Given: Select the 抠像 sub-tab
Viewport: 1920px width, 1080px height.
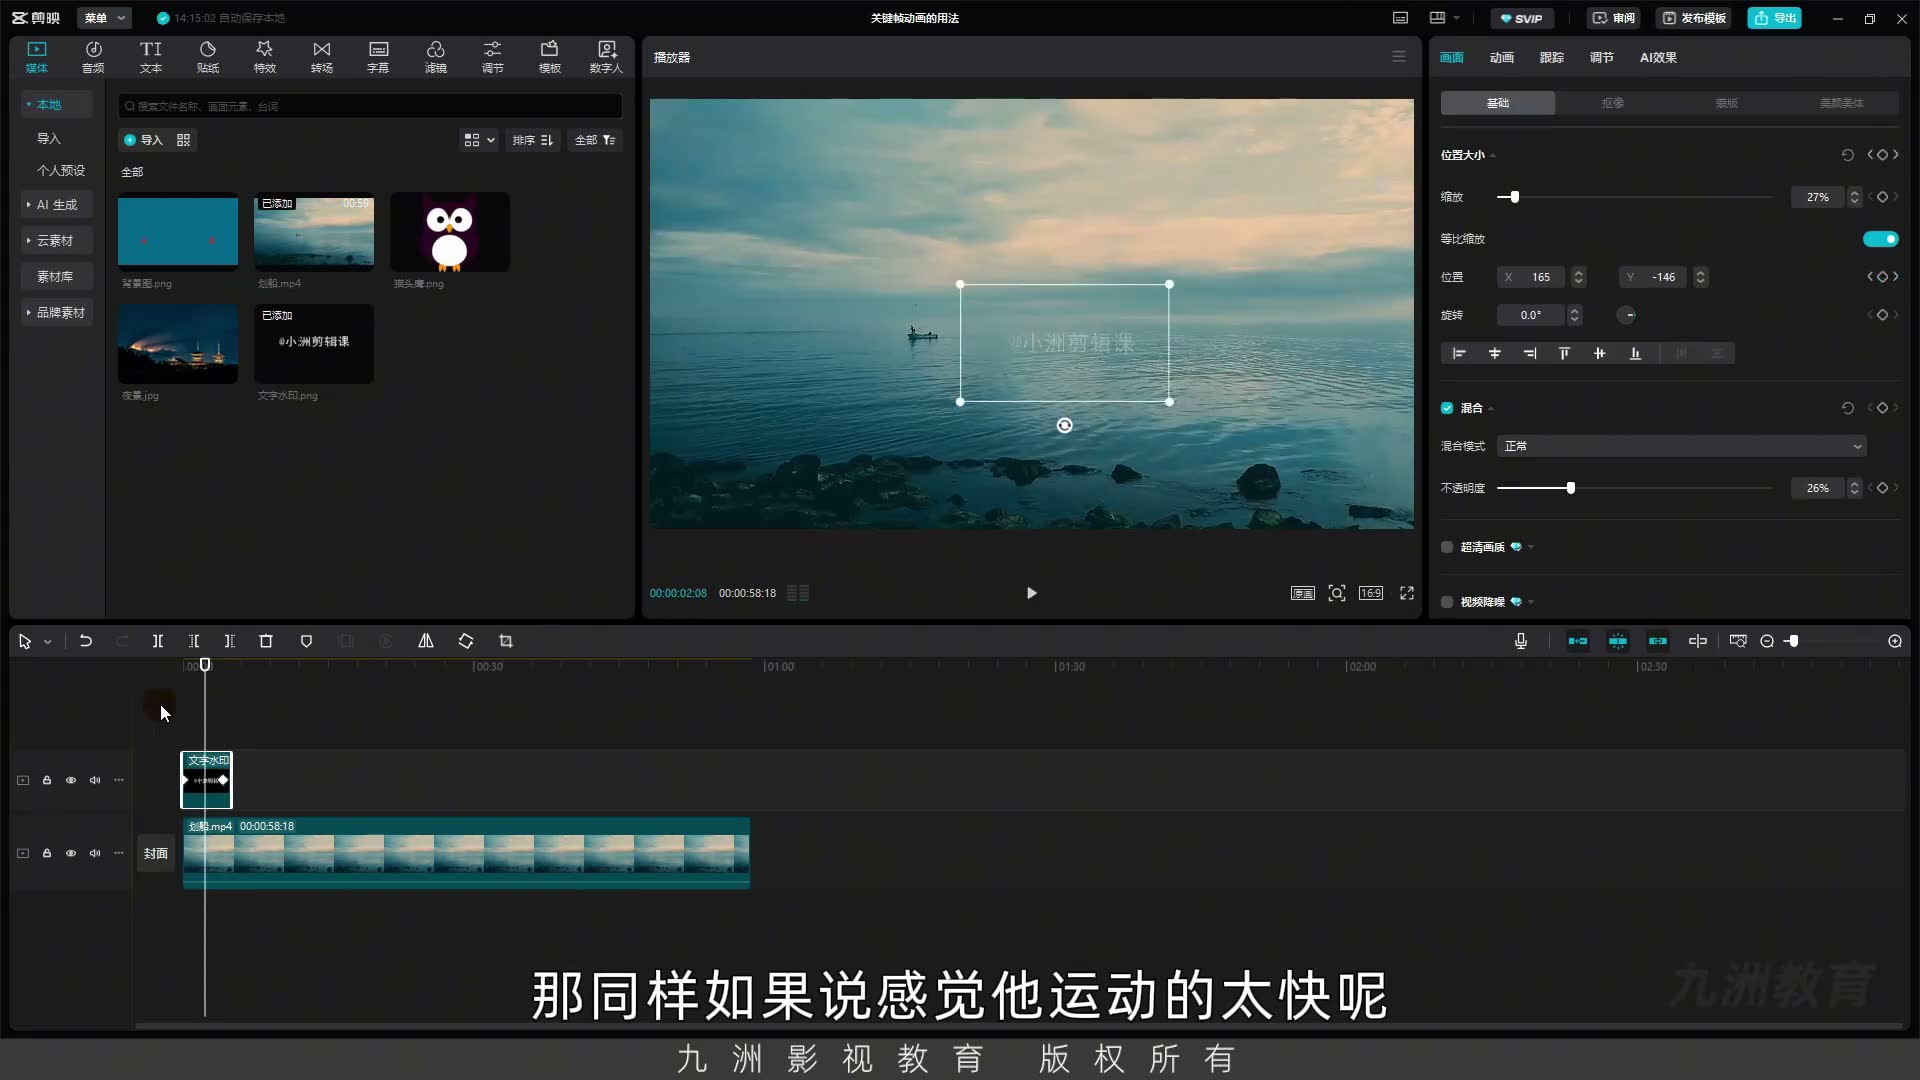Looking at the screenshot, I should point(1612,103).
